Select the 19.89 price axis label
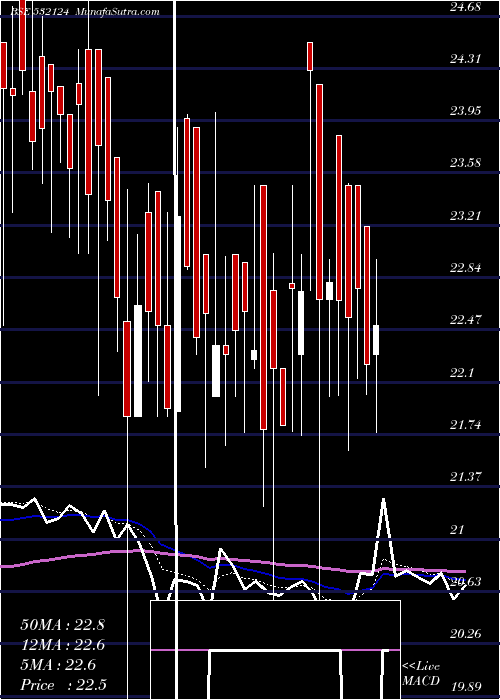 (x=465, y=686)
